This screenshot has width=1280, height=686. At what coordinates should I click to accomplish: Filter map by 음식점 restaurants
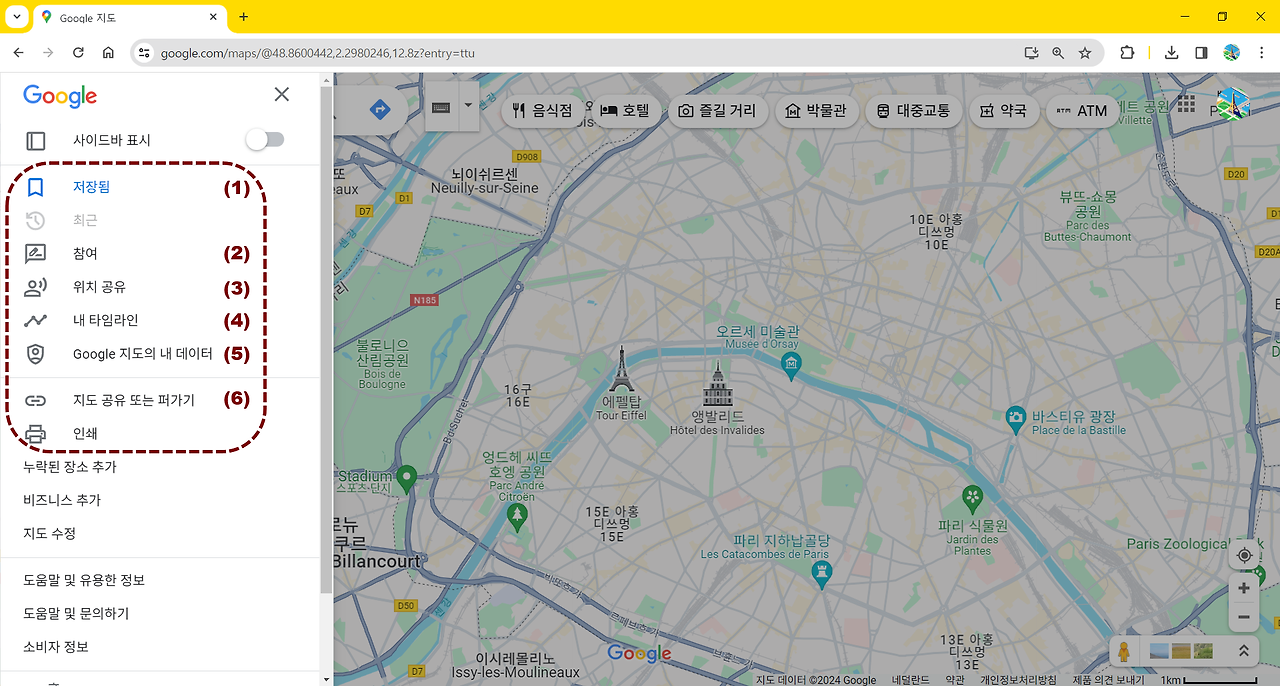click(x=542, y=111)
